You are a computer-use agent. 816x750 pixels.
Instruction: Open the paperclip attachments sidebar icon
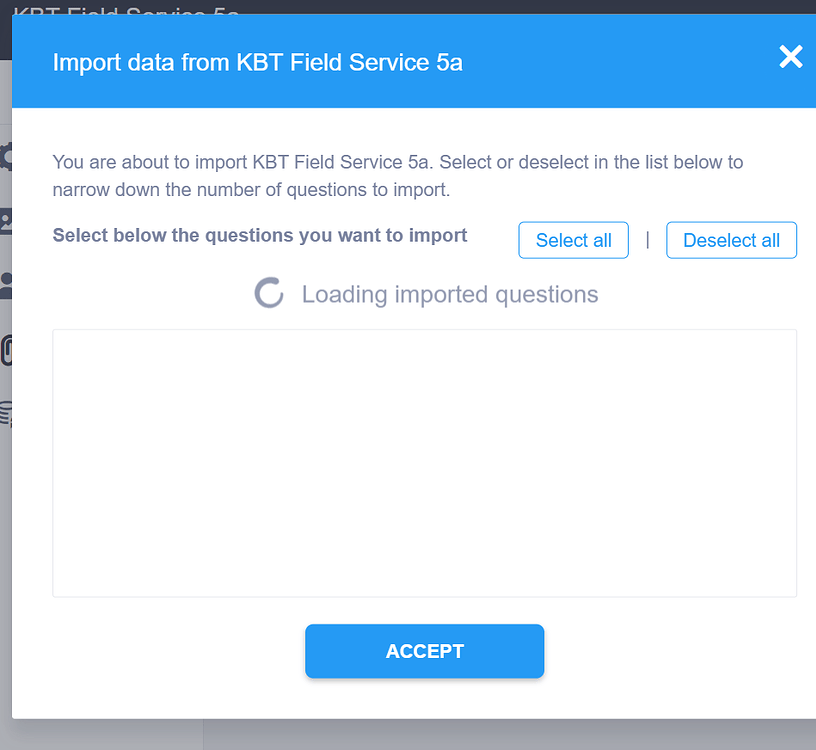[6, 350]
